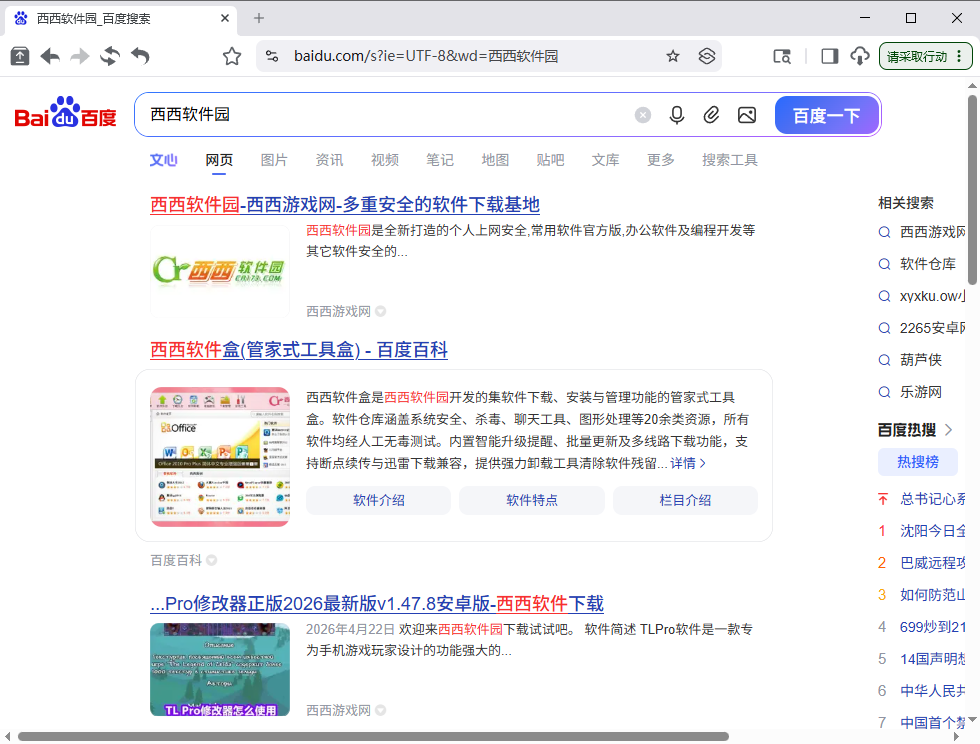Select the 网页 tab
Screen dimensions: 980x744
pos(219,160)
